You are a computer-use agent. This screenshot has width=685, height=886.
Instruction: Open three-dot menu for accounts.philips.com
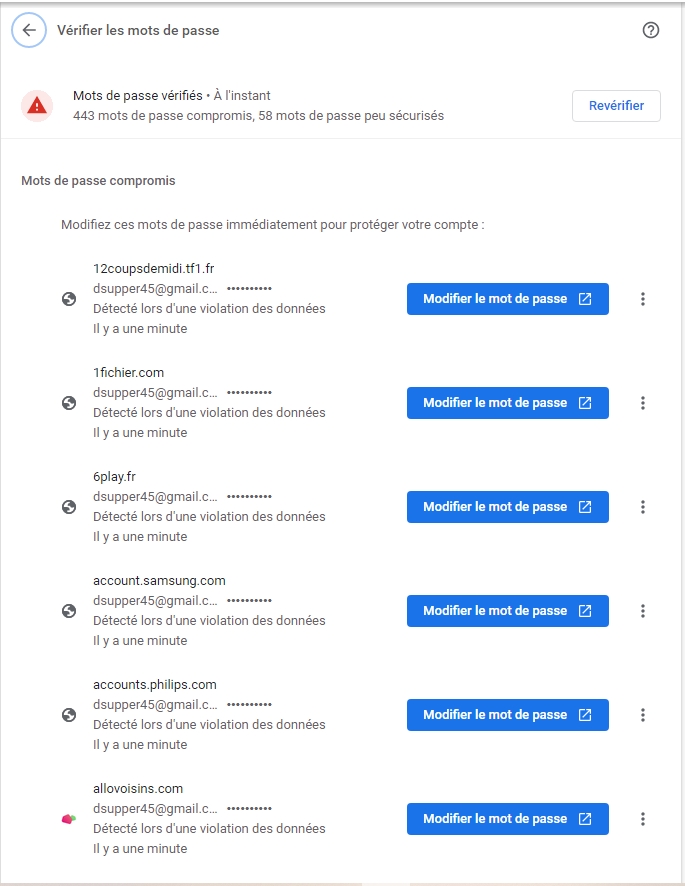point(643,715)
